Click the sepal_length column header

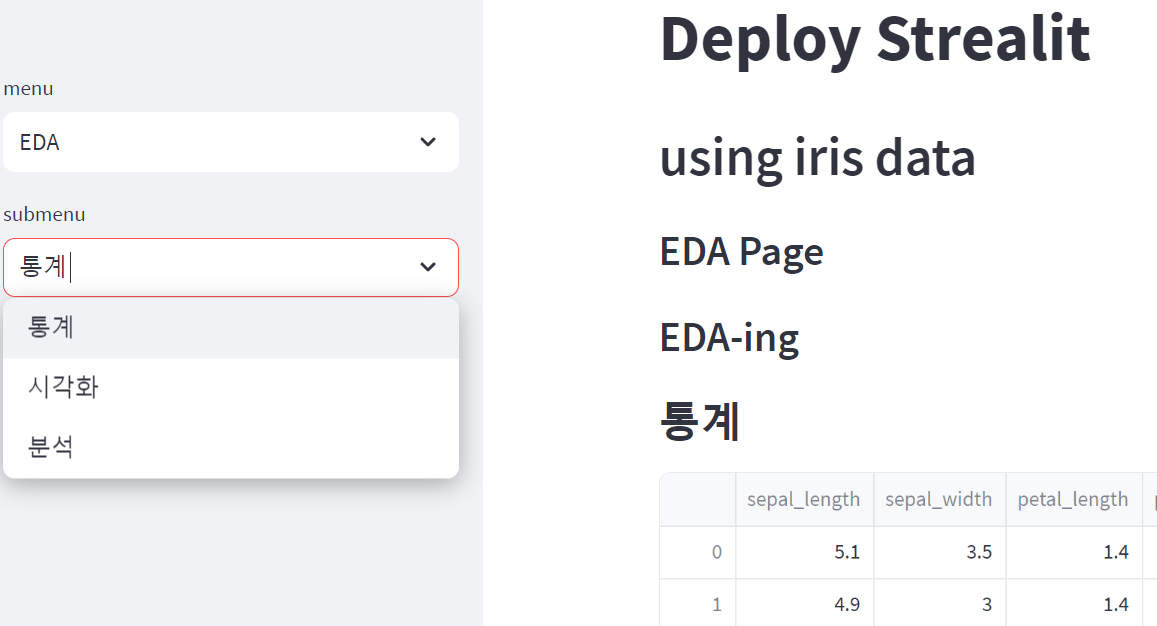click(804, 500)
